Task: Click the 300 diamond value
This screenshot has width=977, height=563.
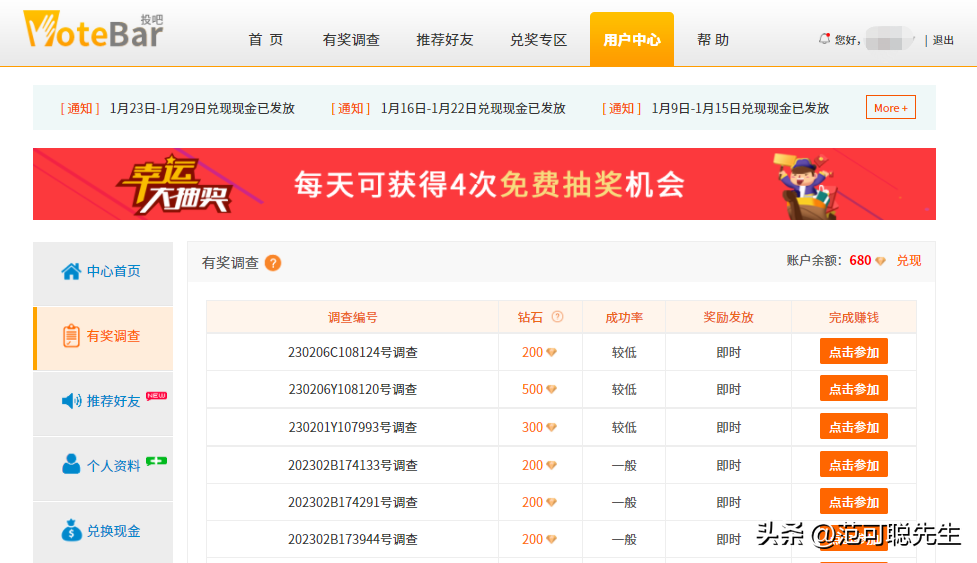Action: 533,427
